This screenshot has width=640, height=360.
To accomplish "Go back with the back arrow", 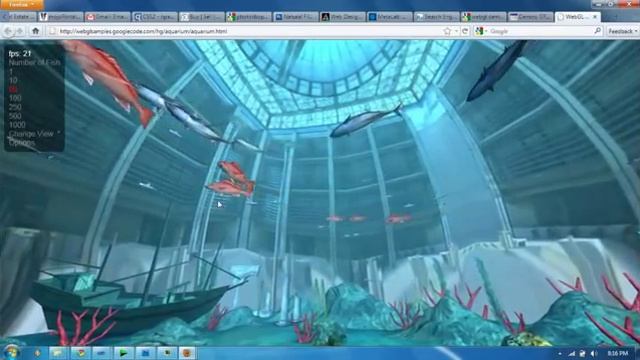I will [x=8, y=31].
